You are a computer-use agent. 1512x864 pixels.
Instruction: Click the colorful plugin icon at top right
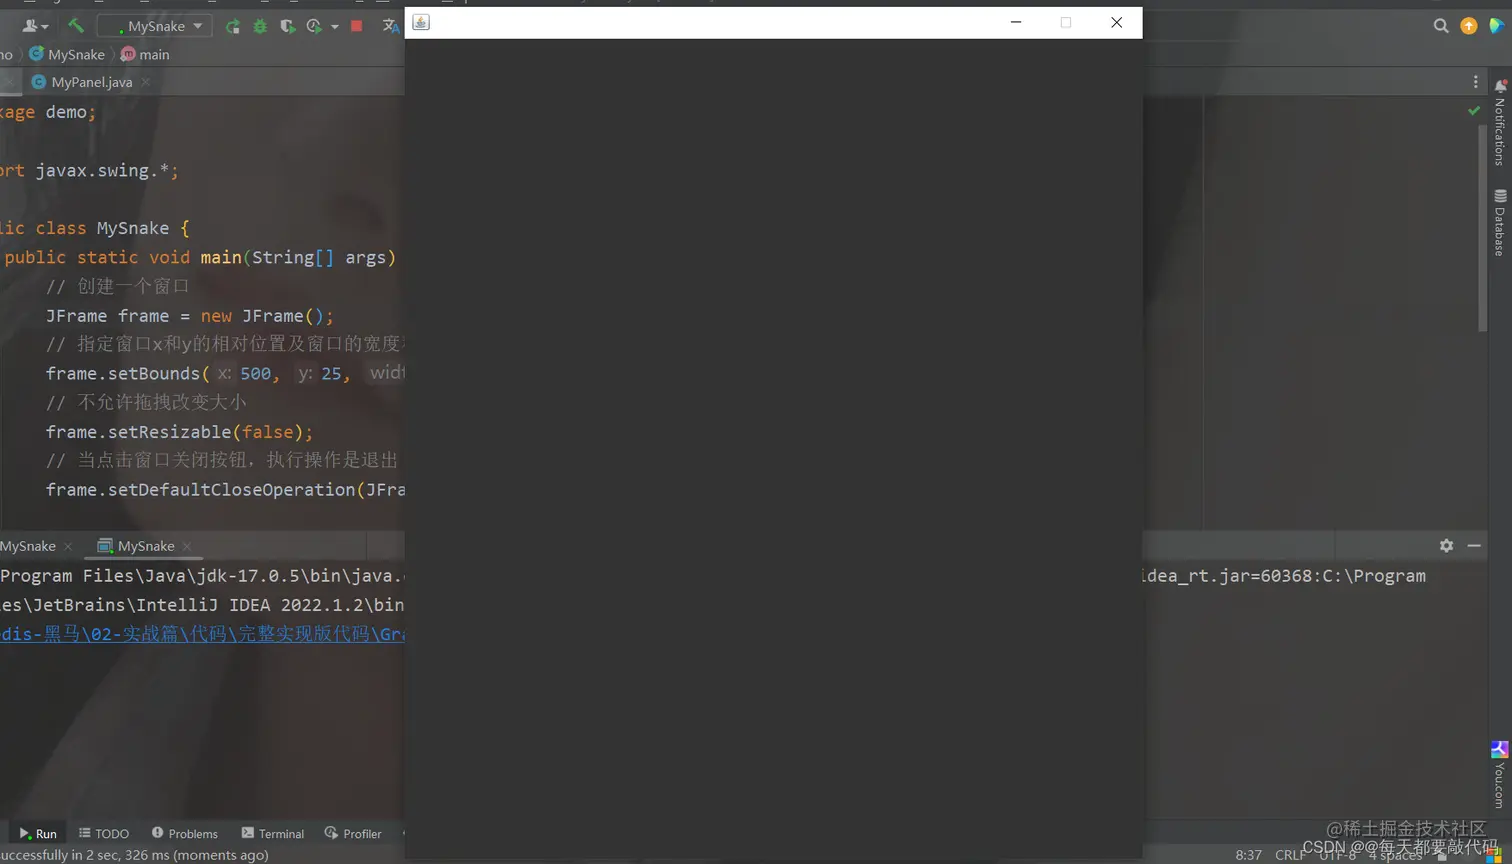1496,26
